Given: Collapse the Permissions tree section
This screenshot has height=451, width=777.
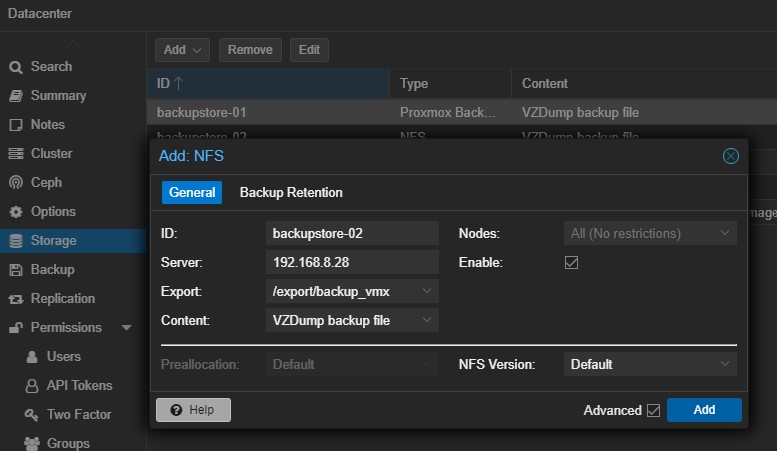Looking at the screenshot, I should [x=127, y=328].
